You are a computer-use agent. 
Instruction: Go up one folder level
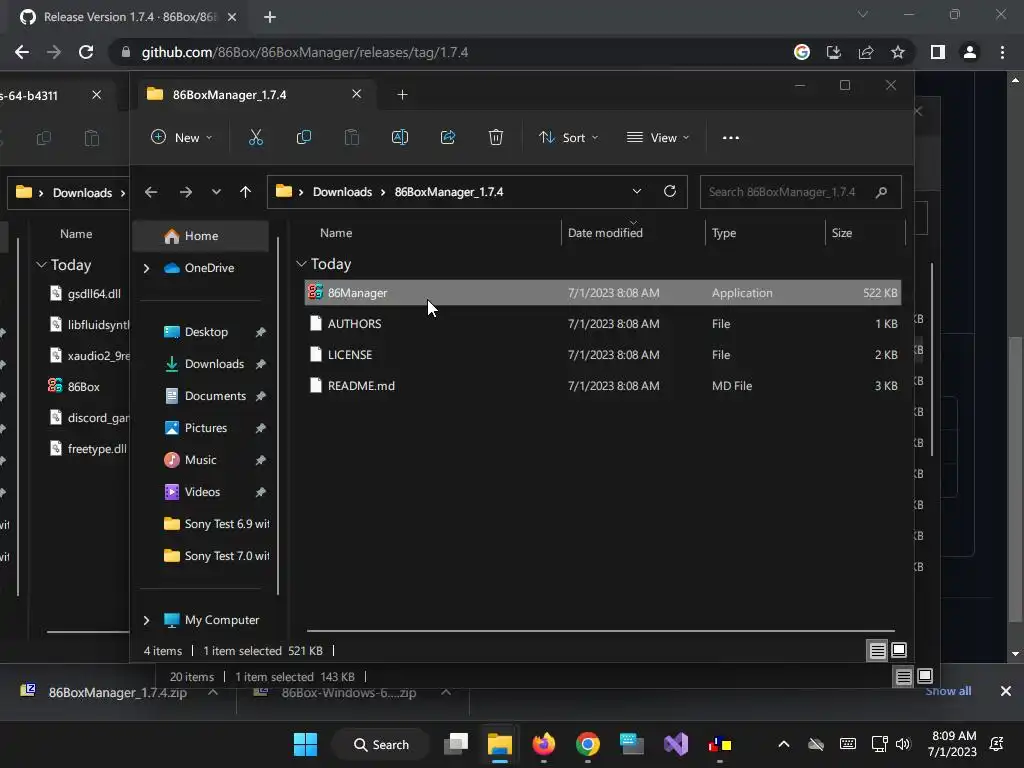tap(246, 192)
